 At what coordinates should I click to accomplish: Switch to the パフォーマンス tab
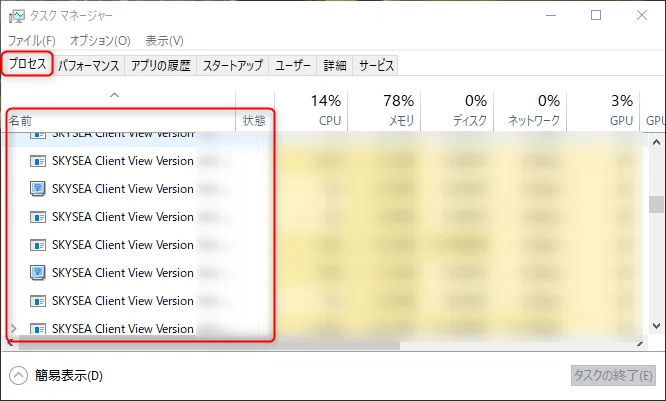(89, 65)
